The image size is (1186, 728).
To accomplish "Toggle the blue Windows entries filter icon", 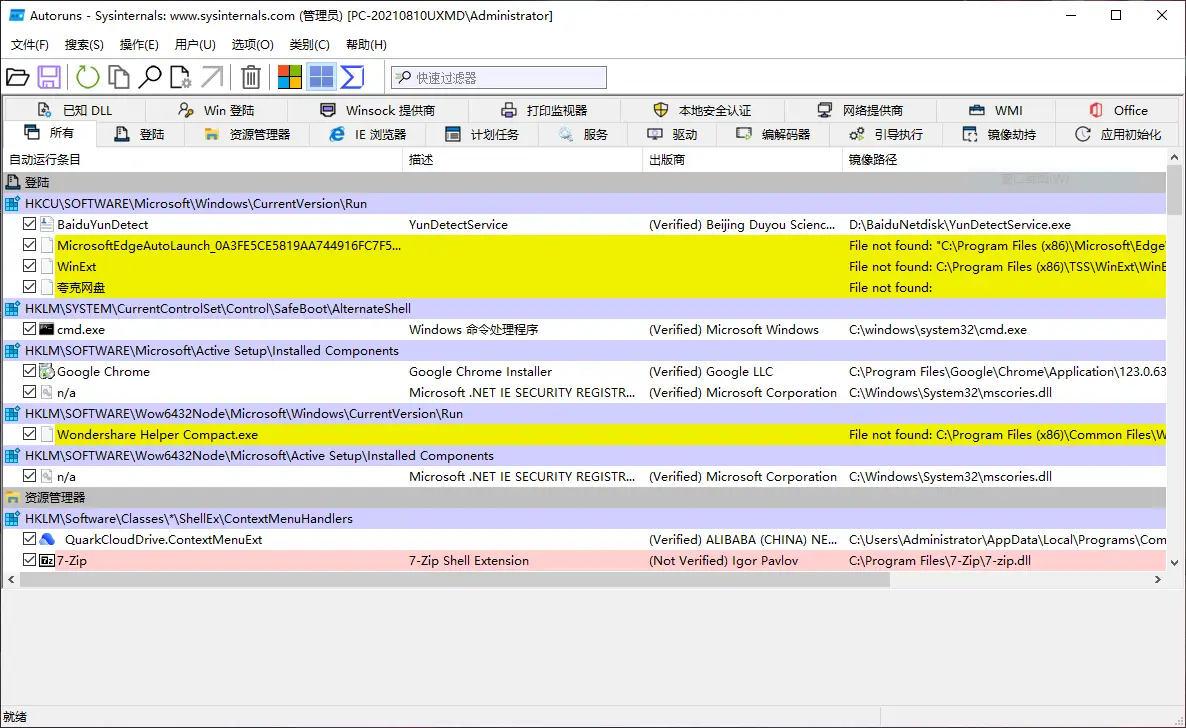I will pyautogui.click(x=321, y=77).
